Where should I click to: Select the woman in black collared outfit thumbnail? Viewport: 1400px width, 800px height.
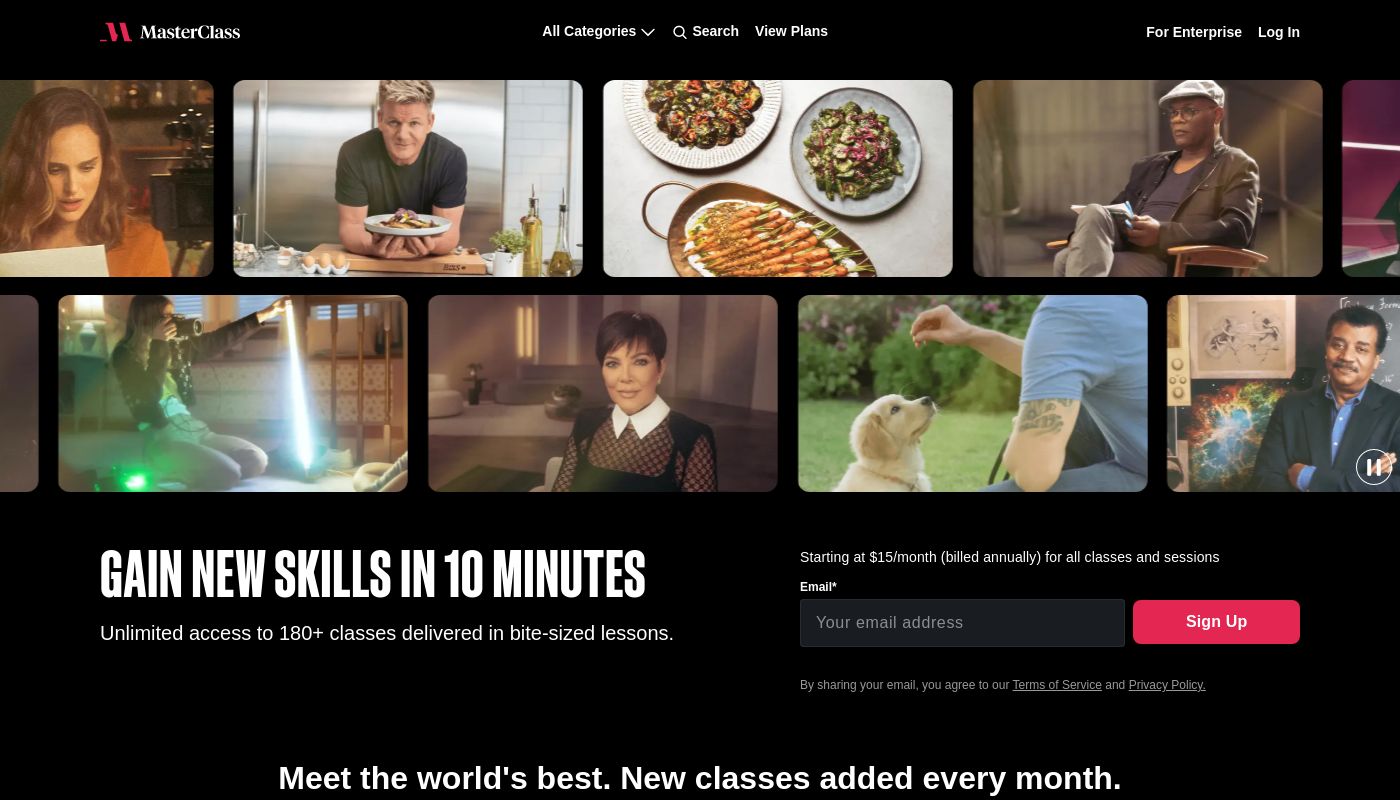click(603, 393)
